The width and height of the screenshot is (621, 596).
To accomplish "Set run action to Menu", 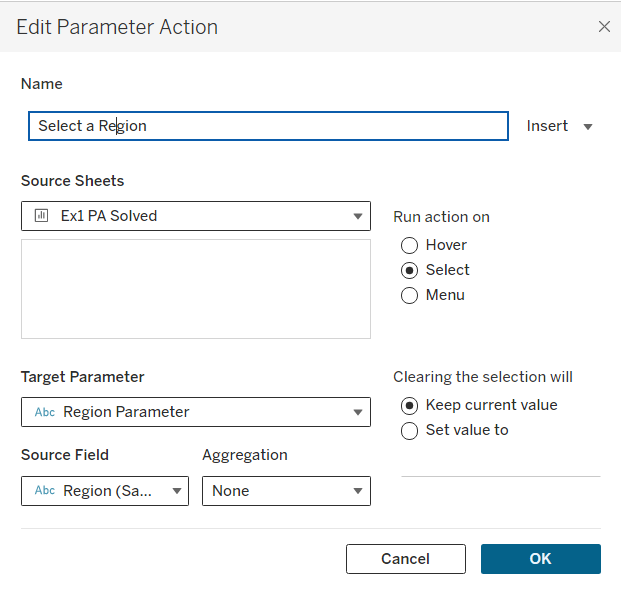I will click(x=409, y=295).
